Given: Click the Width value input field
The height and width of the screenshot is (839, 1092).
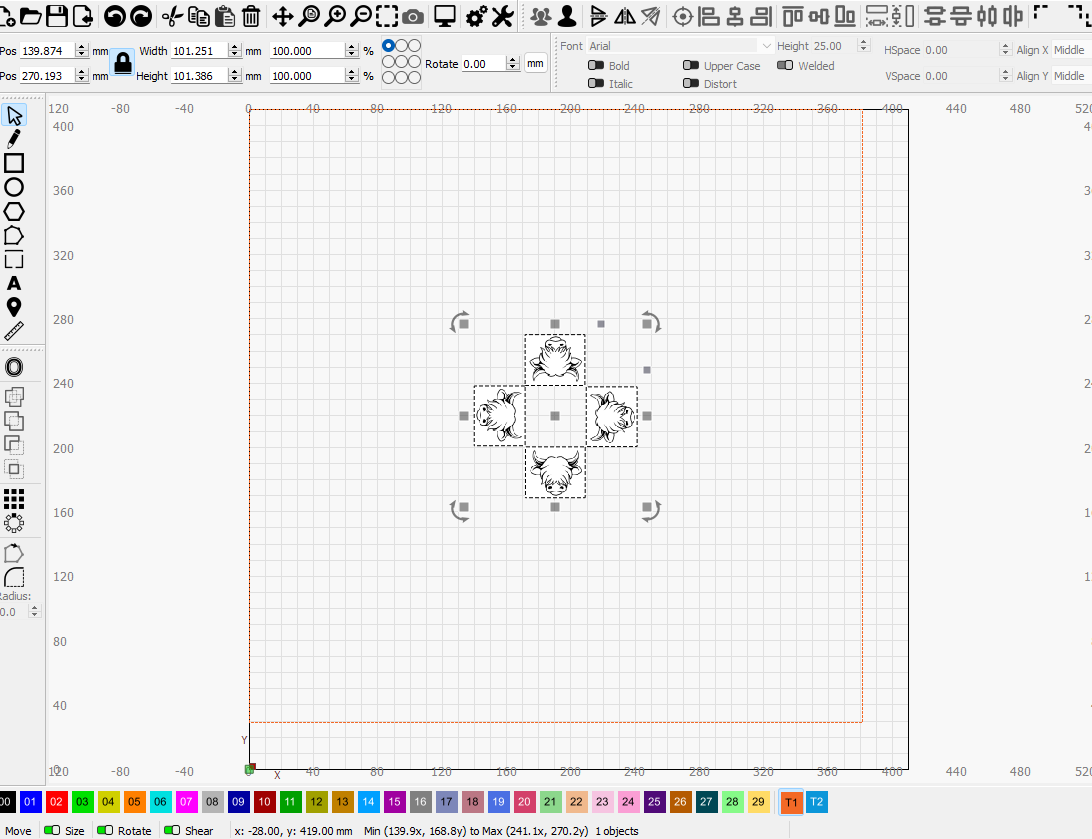Looking at the screenshot, I should [x=199, y=51].
